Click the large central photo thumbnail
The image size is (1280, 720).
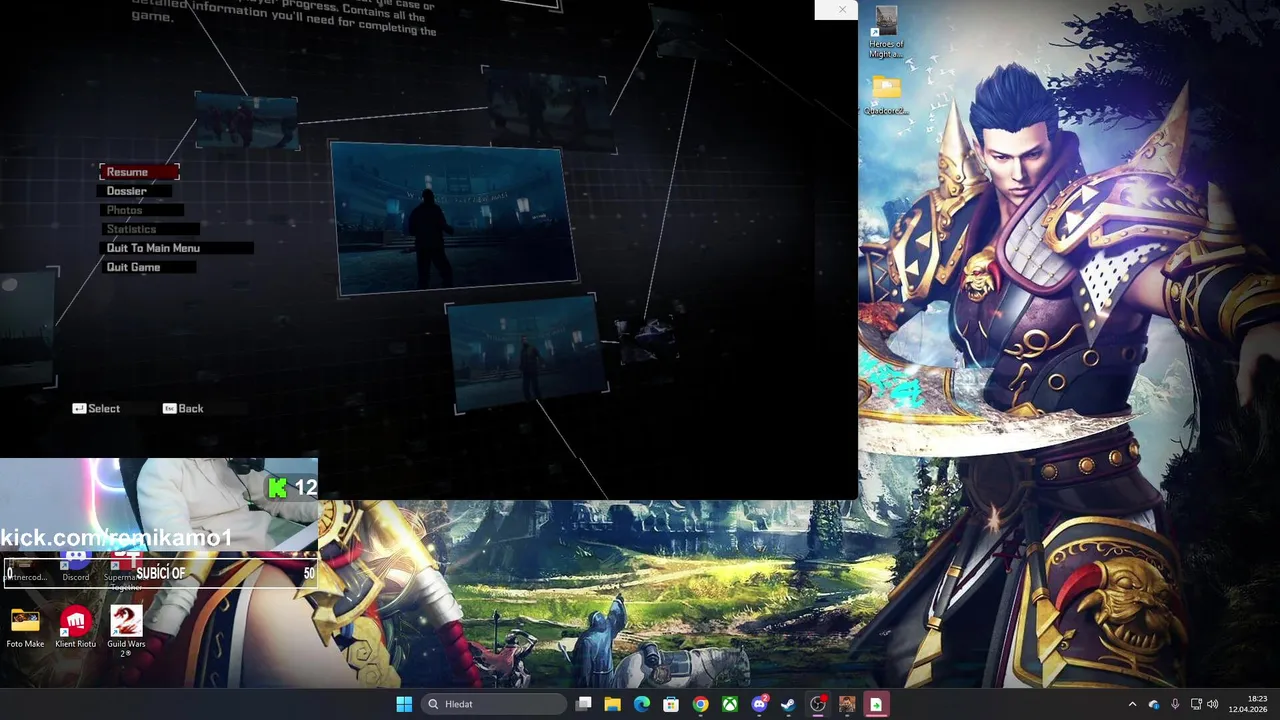(x=454, y=218)
